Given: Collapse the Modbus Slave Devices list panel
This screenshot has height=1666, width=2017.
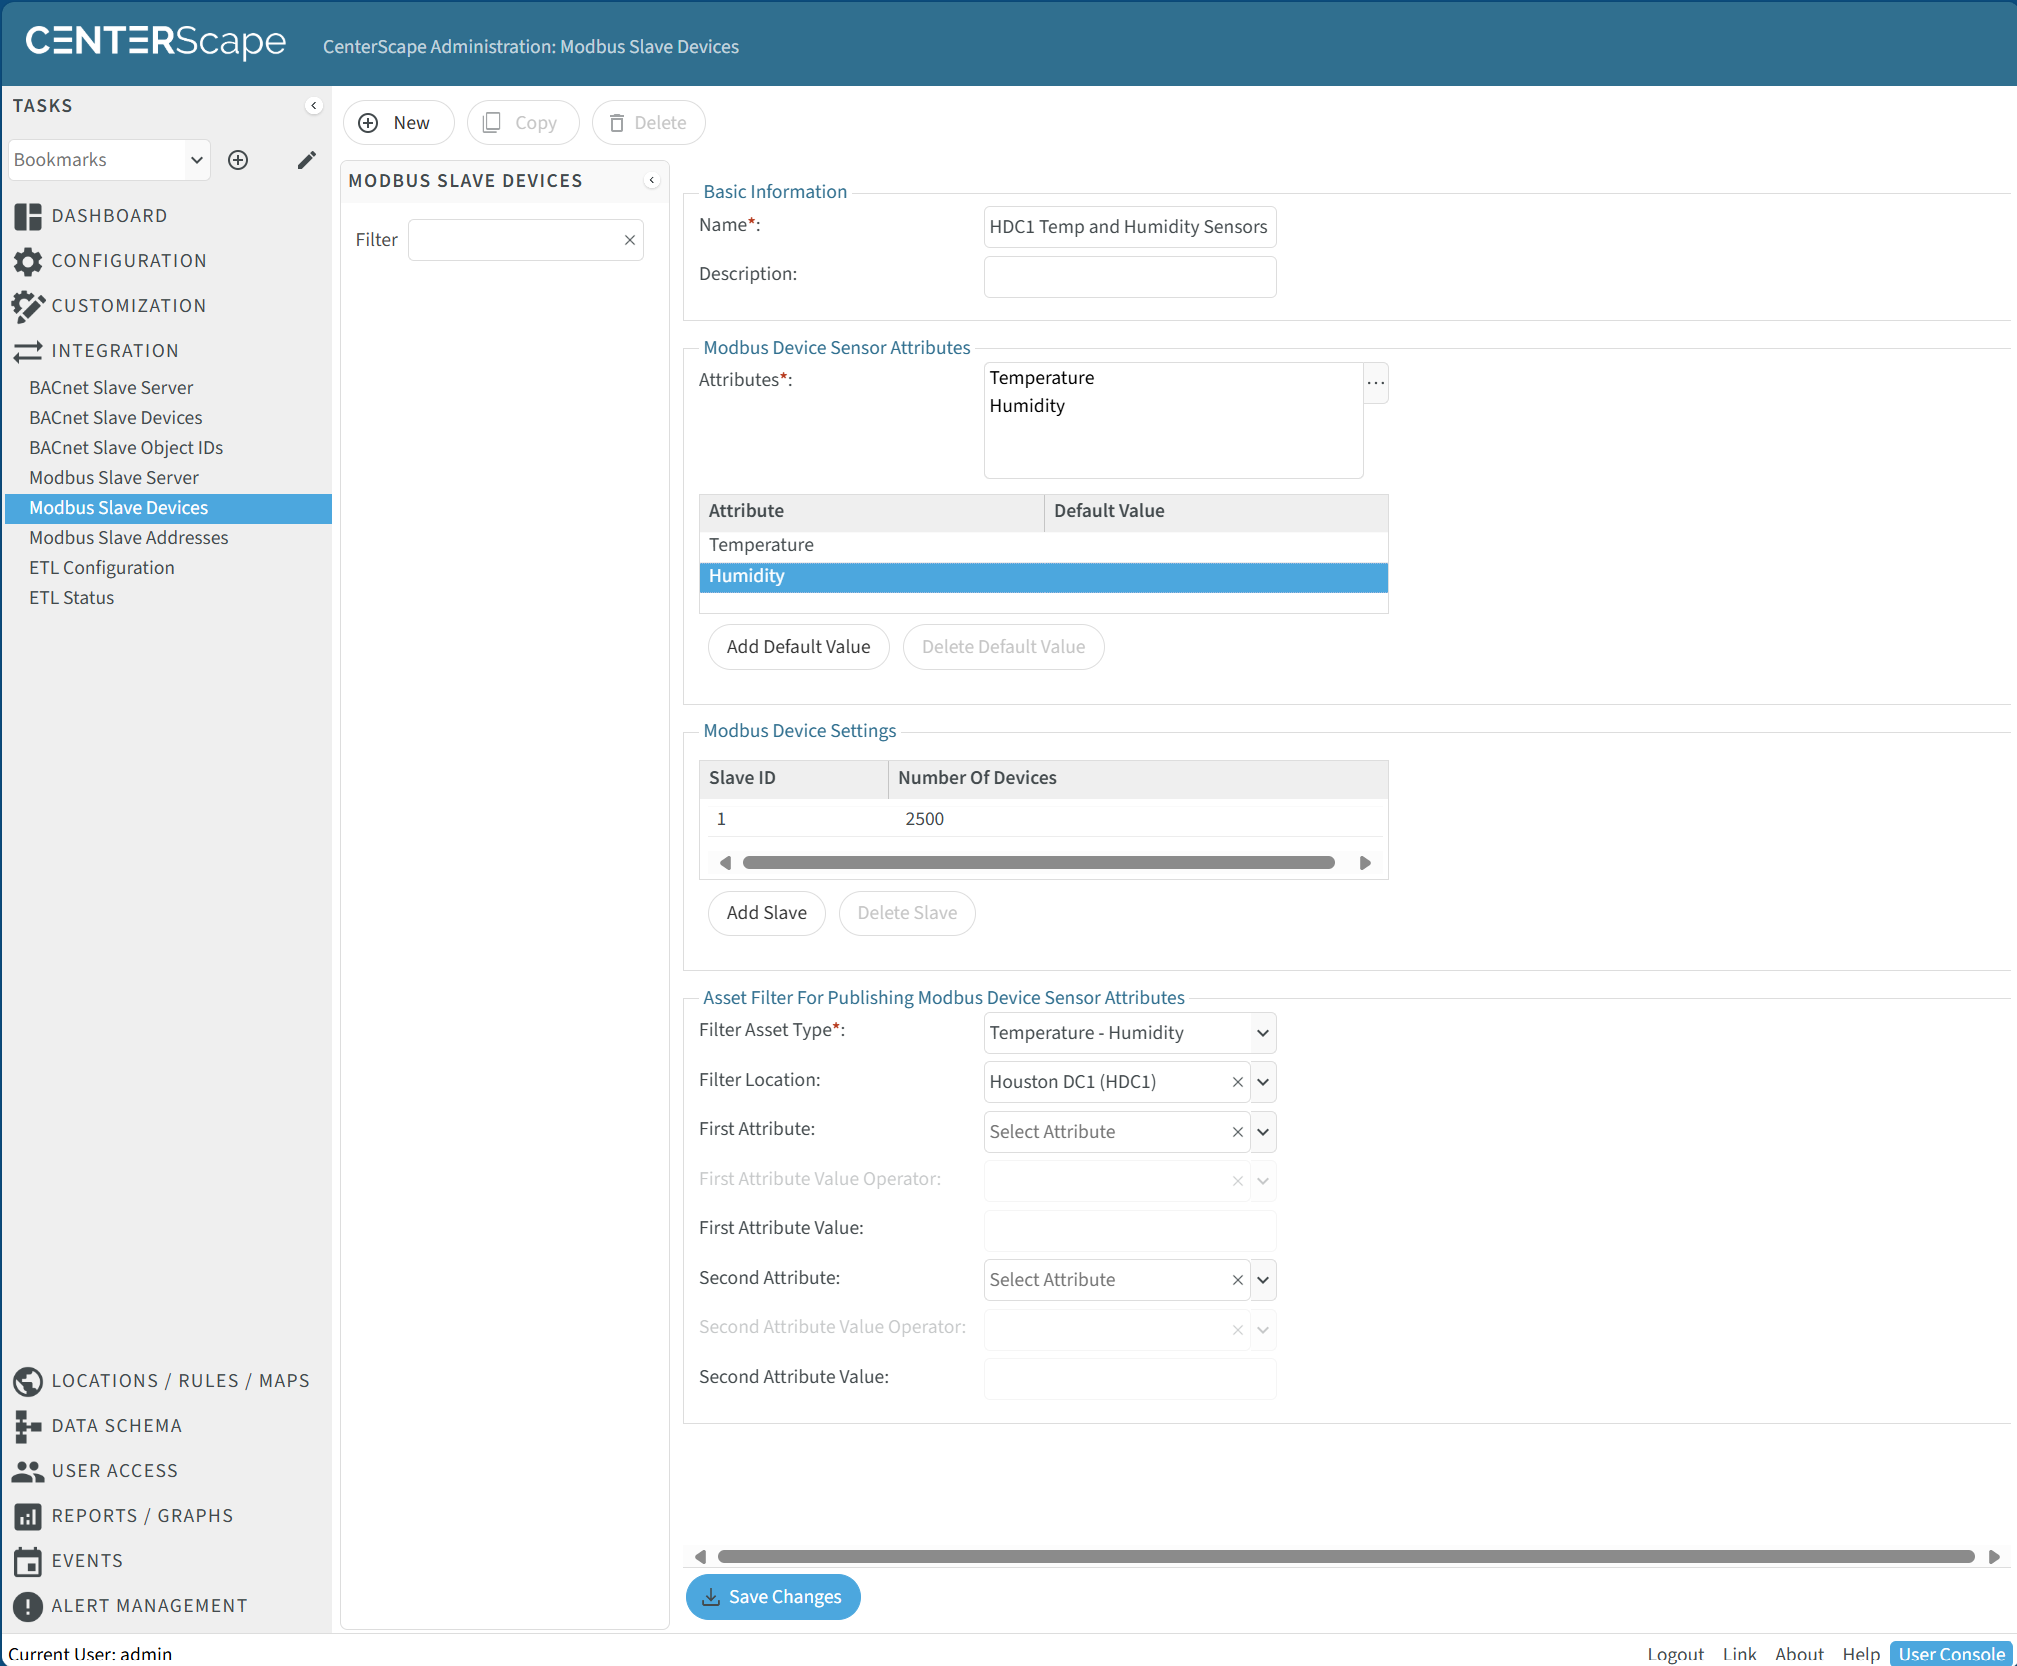Looking at the screenshot, I should click(x=652, y=181).
